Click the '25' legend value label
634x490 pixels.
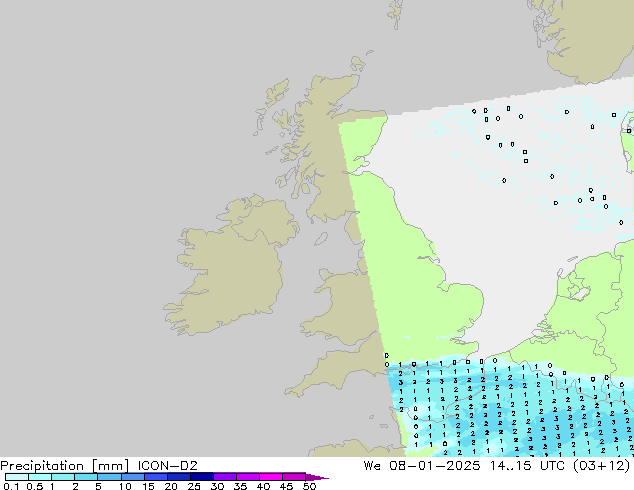point(194,486)
